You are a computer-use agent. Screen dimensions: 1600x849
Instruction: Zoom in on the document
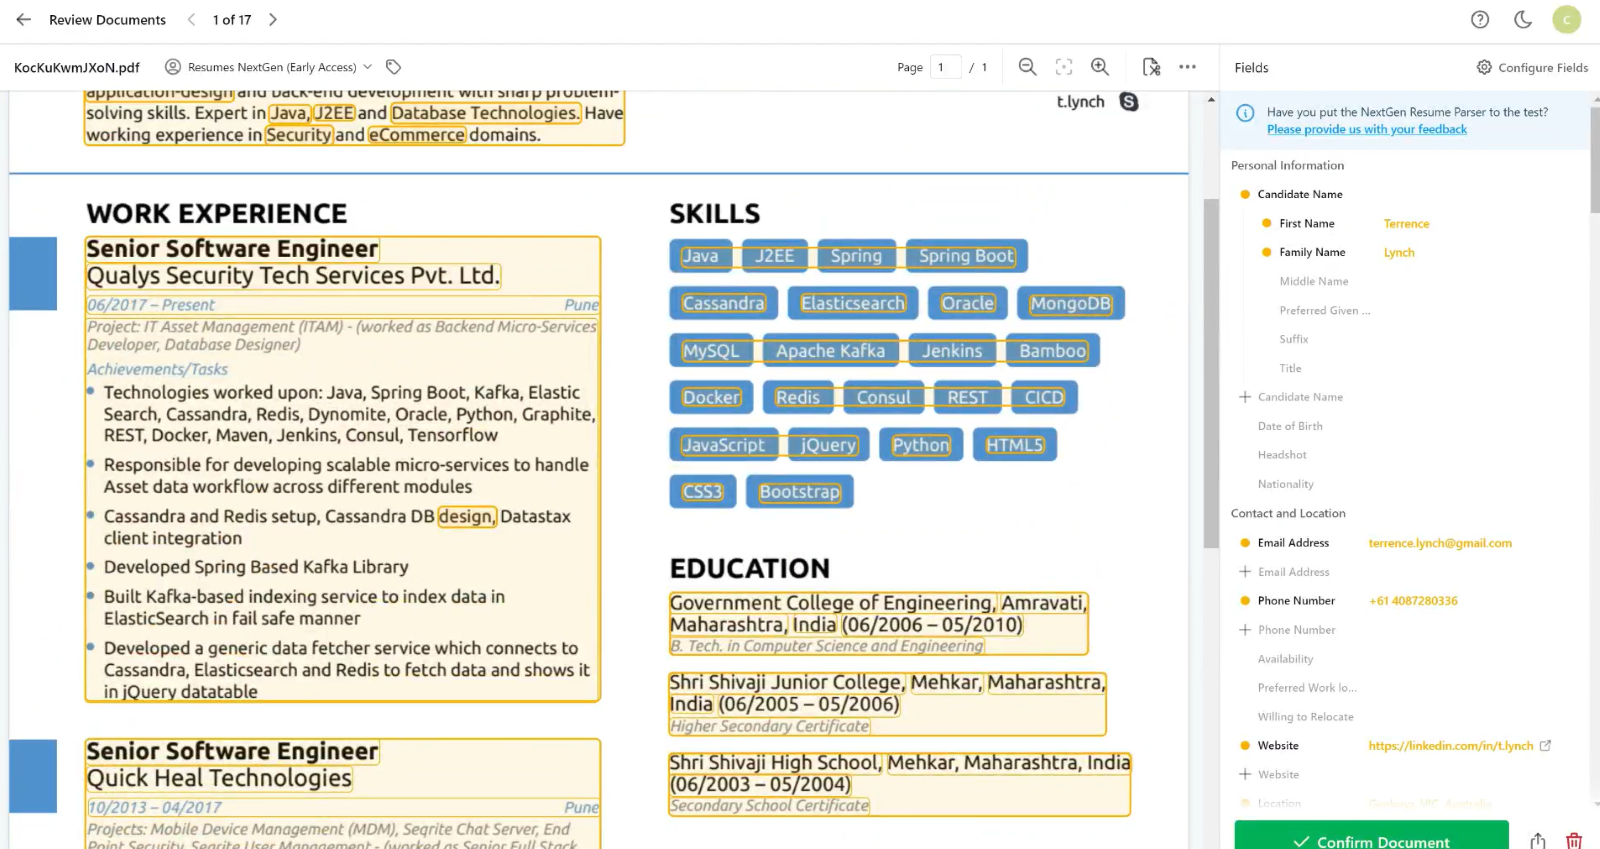[1100, 67]
